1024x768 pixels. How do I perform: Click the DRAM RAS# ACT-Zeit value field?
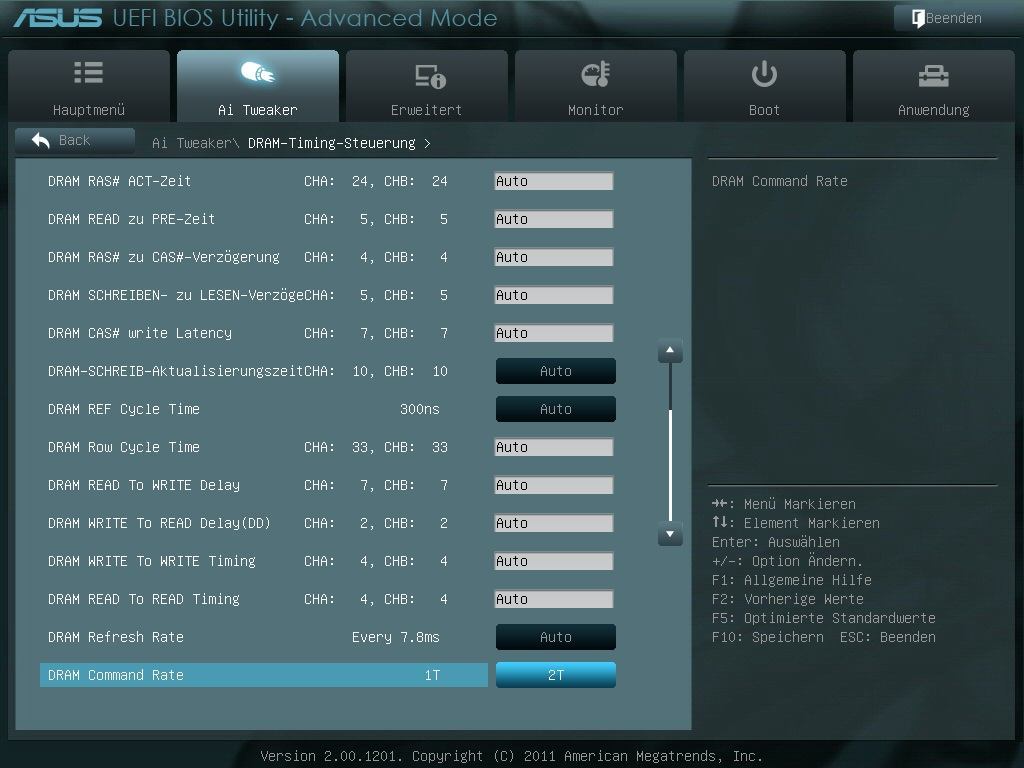click(554, 181)
